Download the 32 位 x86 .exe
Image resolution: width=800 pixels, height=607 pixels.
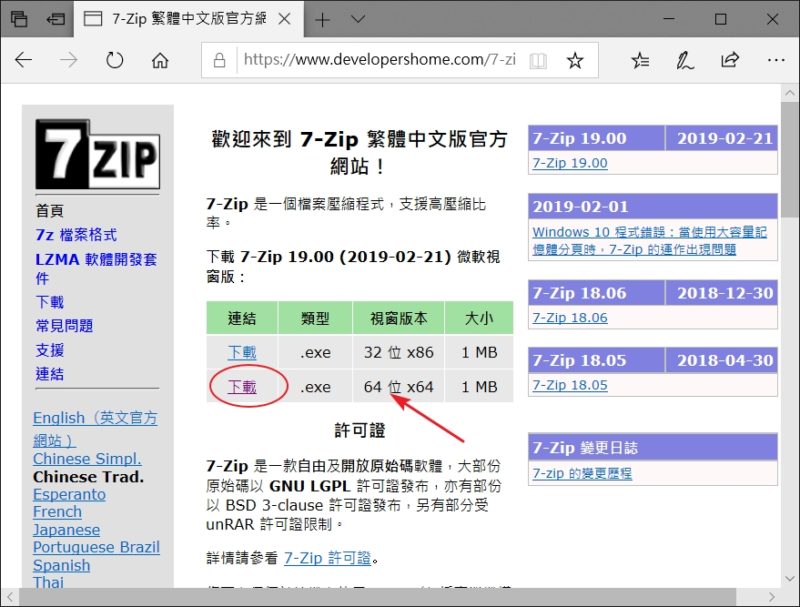(242, 352)
